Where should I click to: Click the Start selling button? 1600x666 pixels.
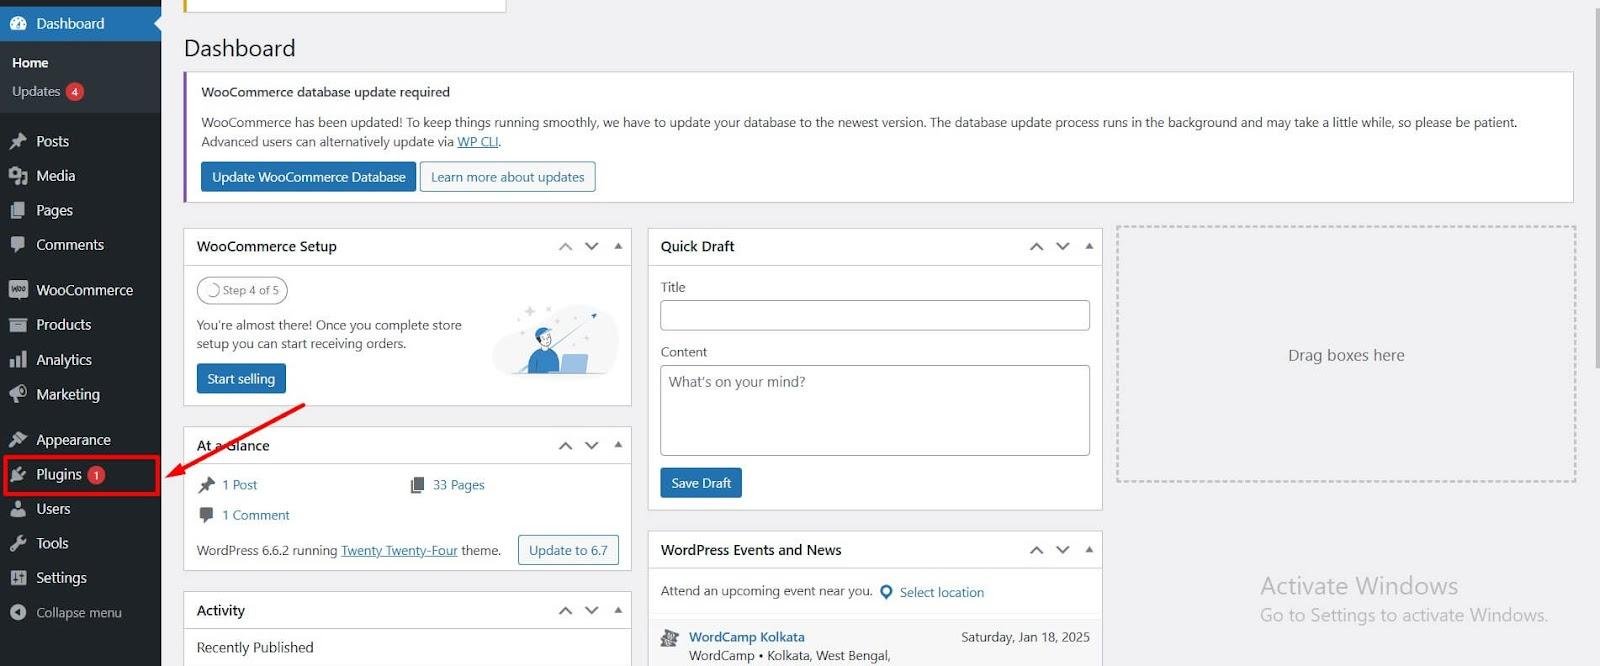coord(241,379)
